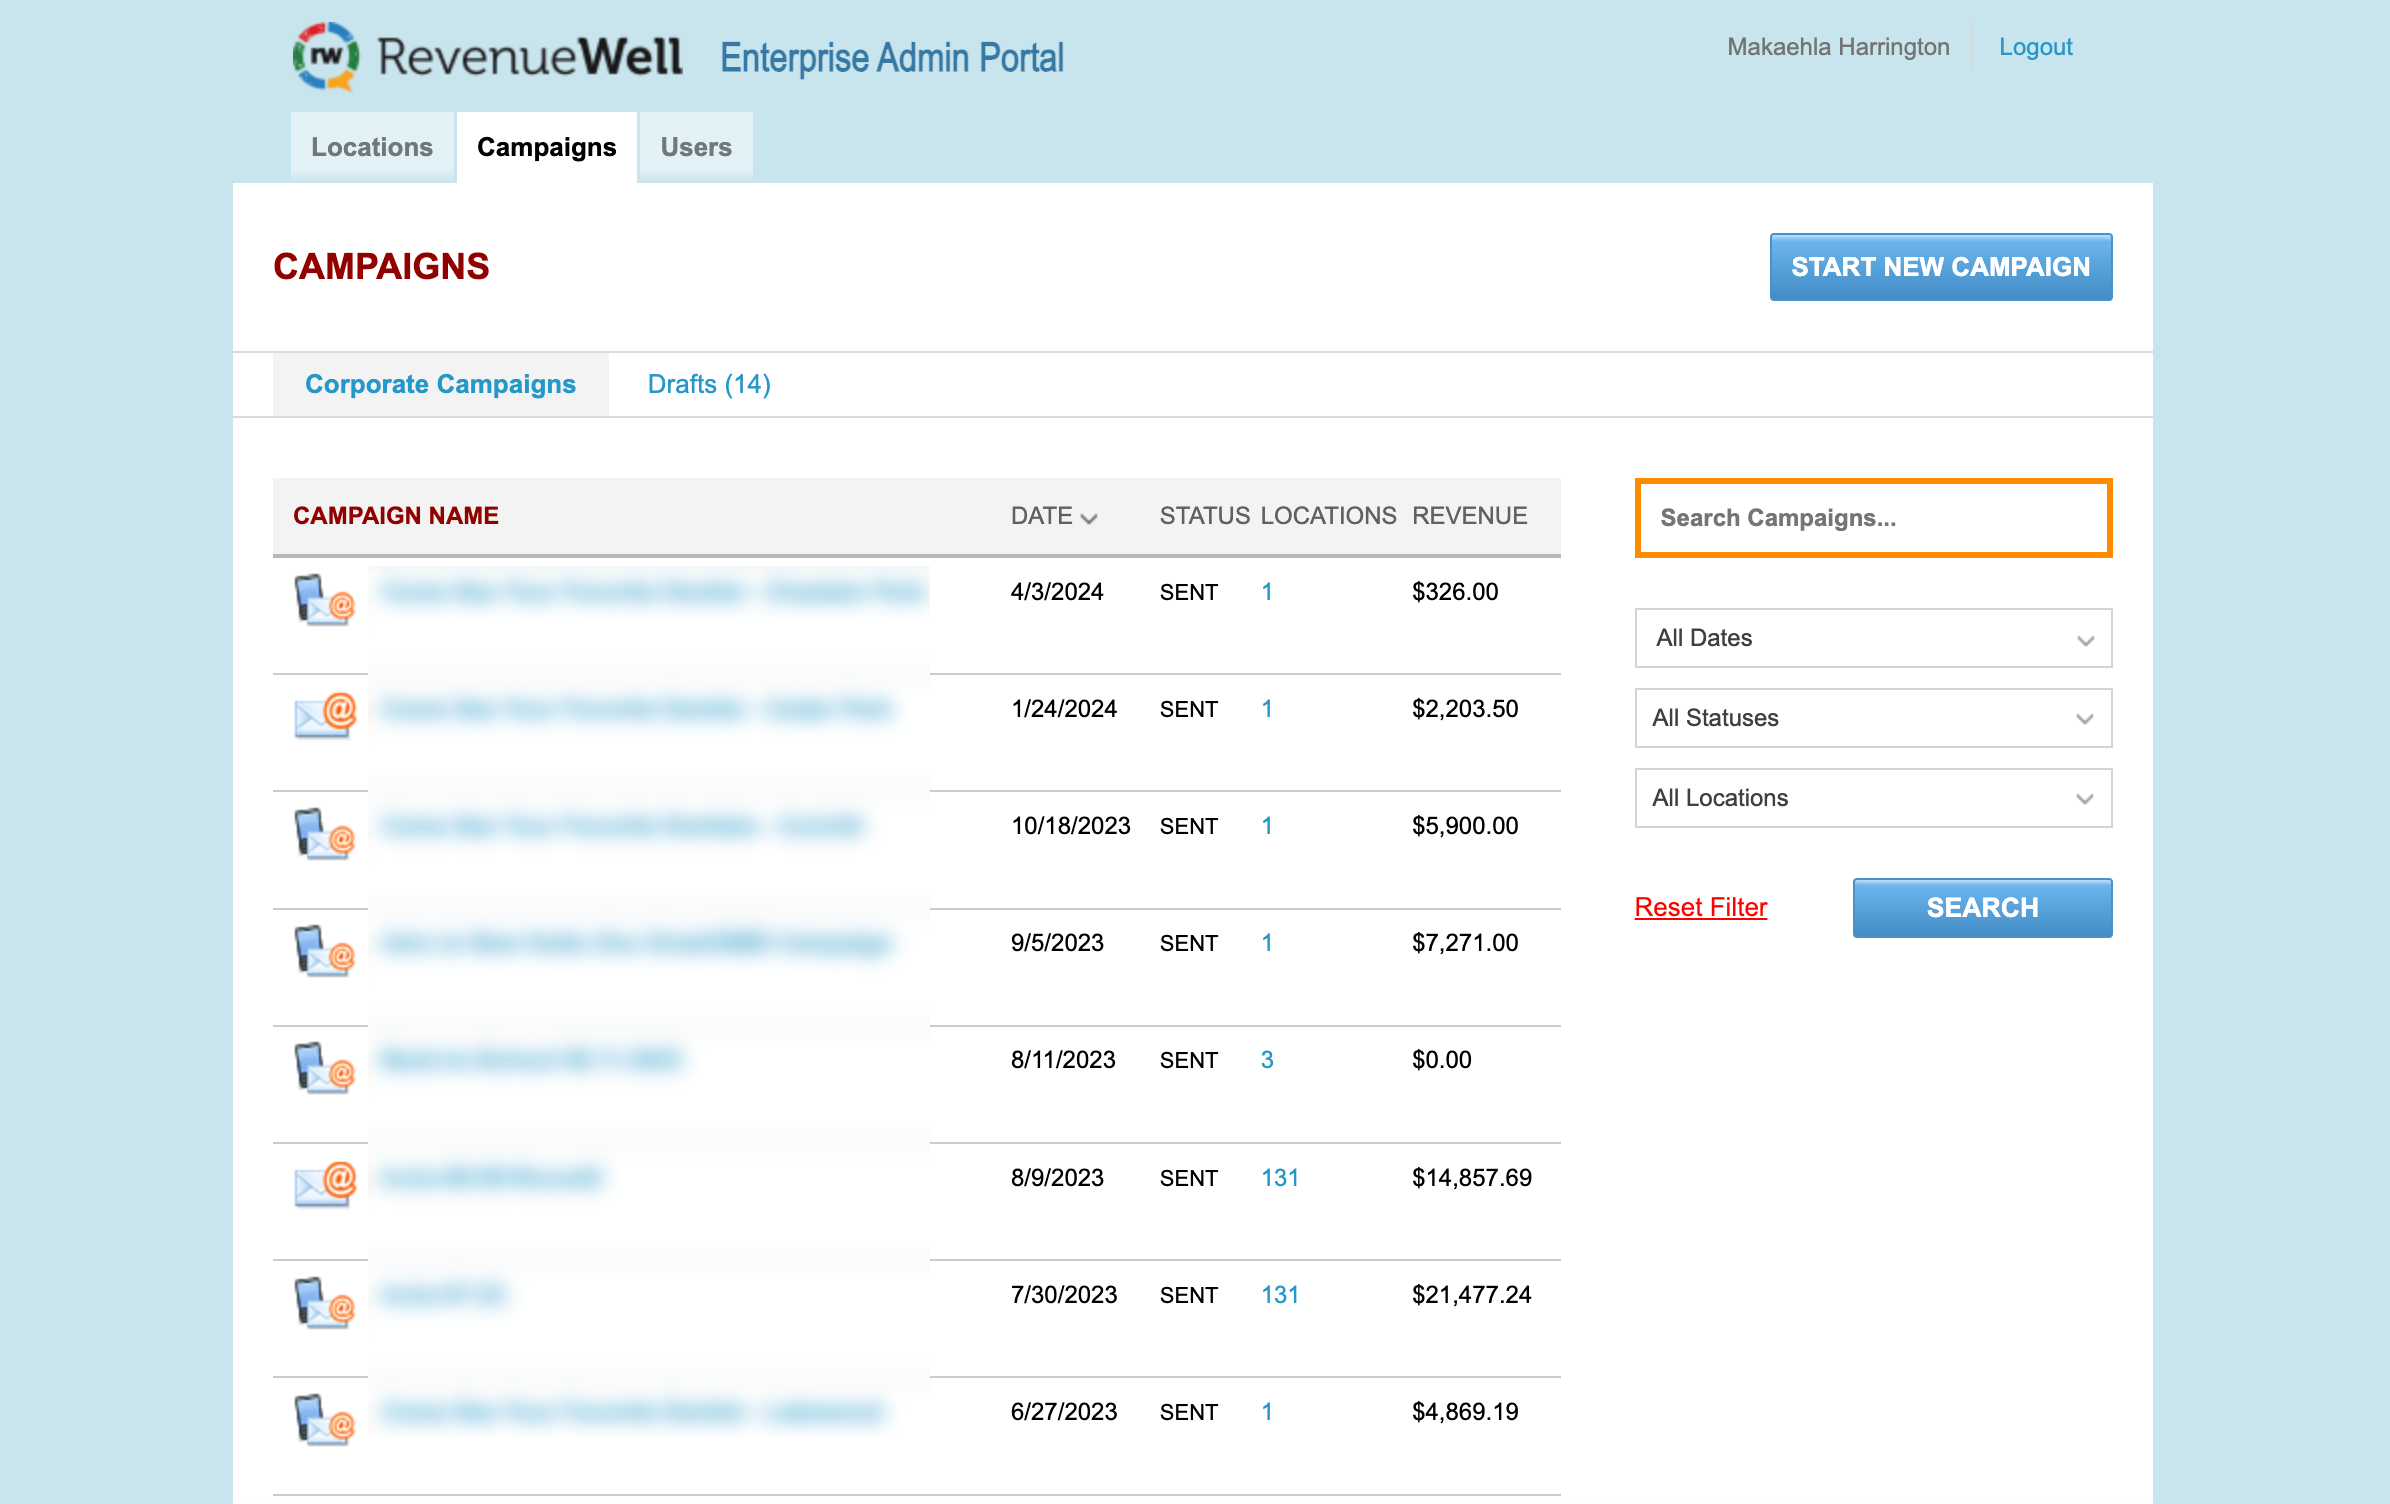Open the campaign name link dated 9/5/2023
The width and height of the screenshot is (2390, 1504).
point(635,943)
